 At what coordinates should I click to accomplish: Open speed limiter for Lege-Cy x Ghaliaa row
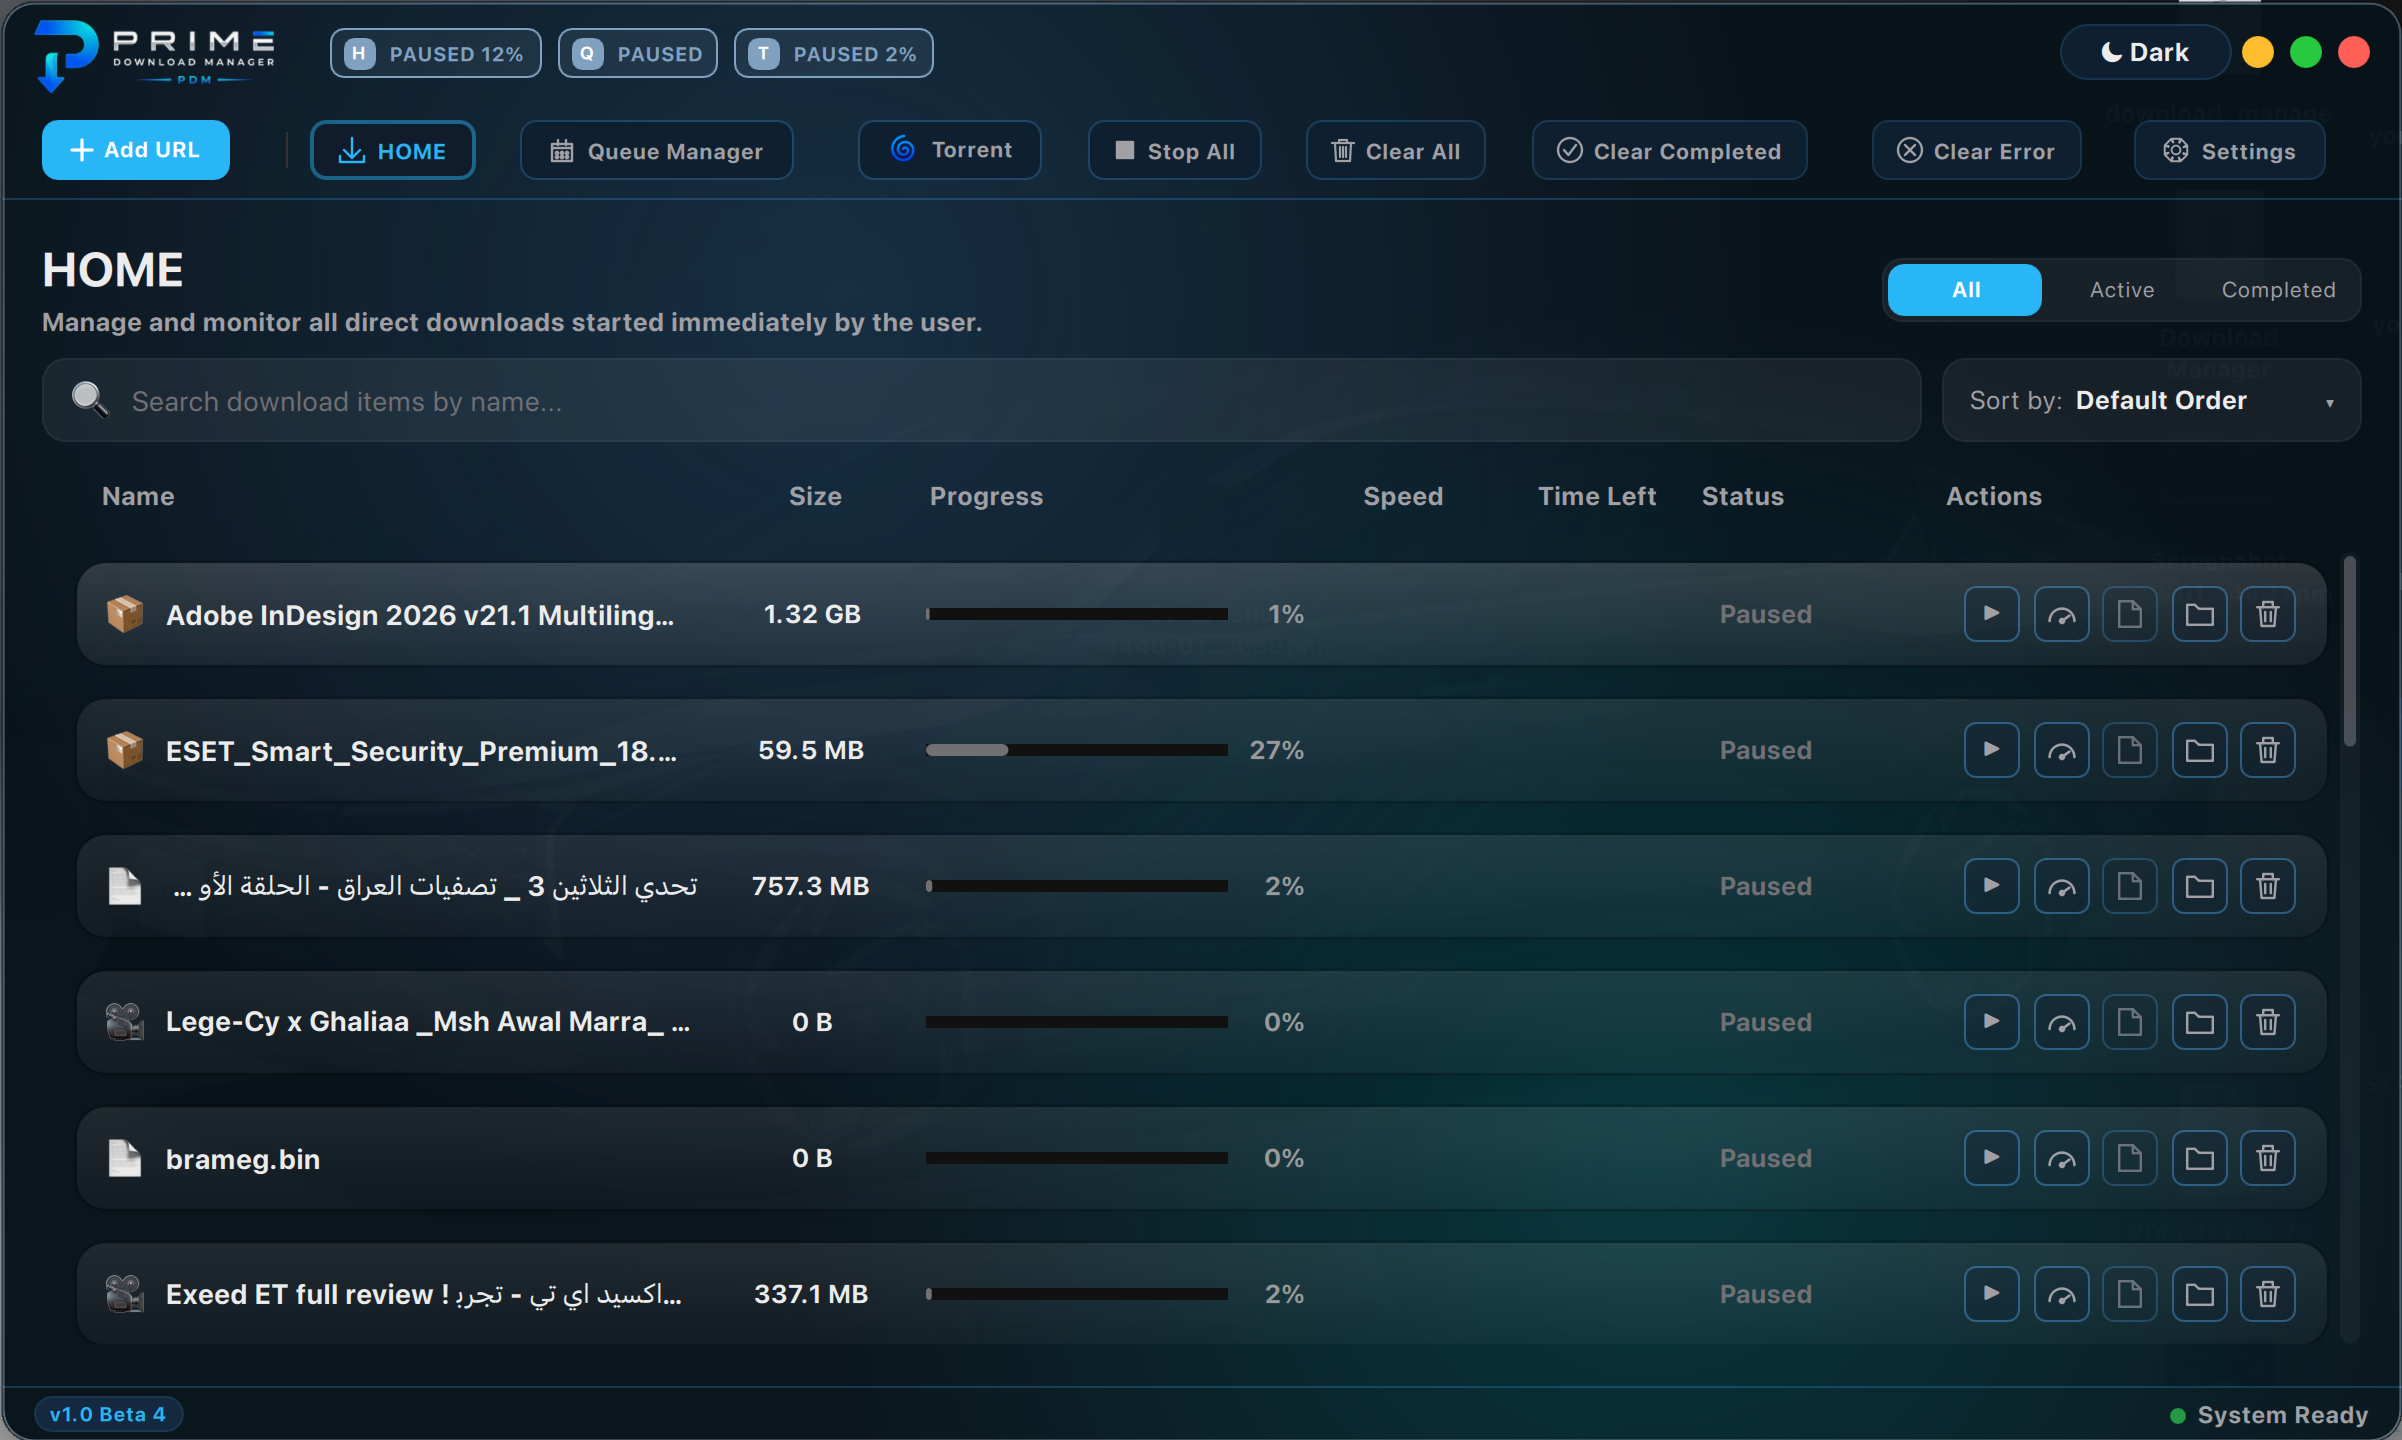(2061, 1022)
